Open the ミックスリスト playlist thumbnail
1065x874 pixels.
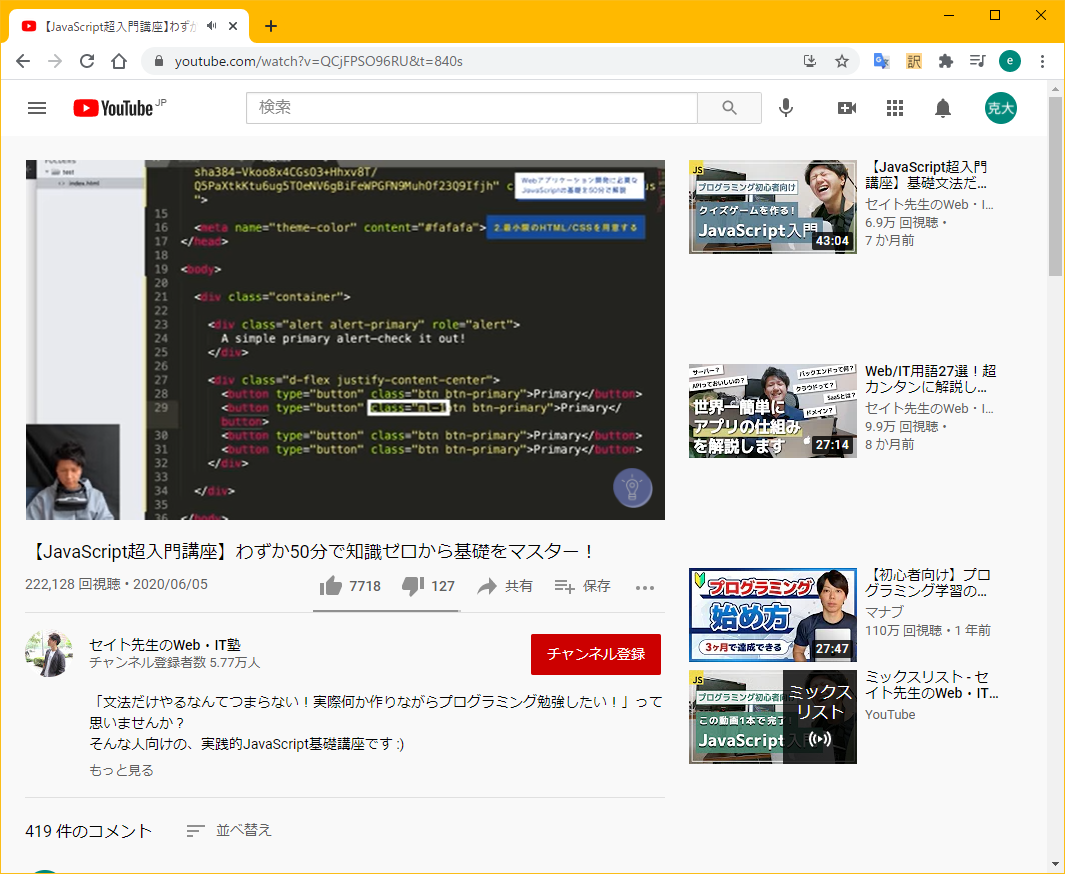click(x=773, y=717)
